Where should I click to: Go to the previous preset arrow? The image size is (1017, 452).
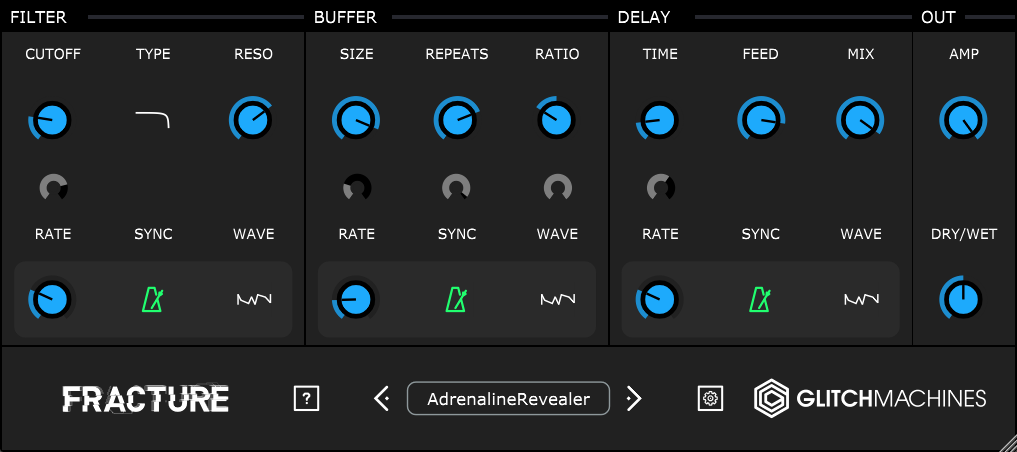(x=382, y=398)
